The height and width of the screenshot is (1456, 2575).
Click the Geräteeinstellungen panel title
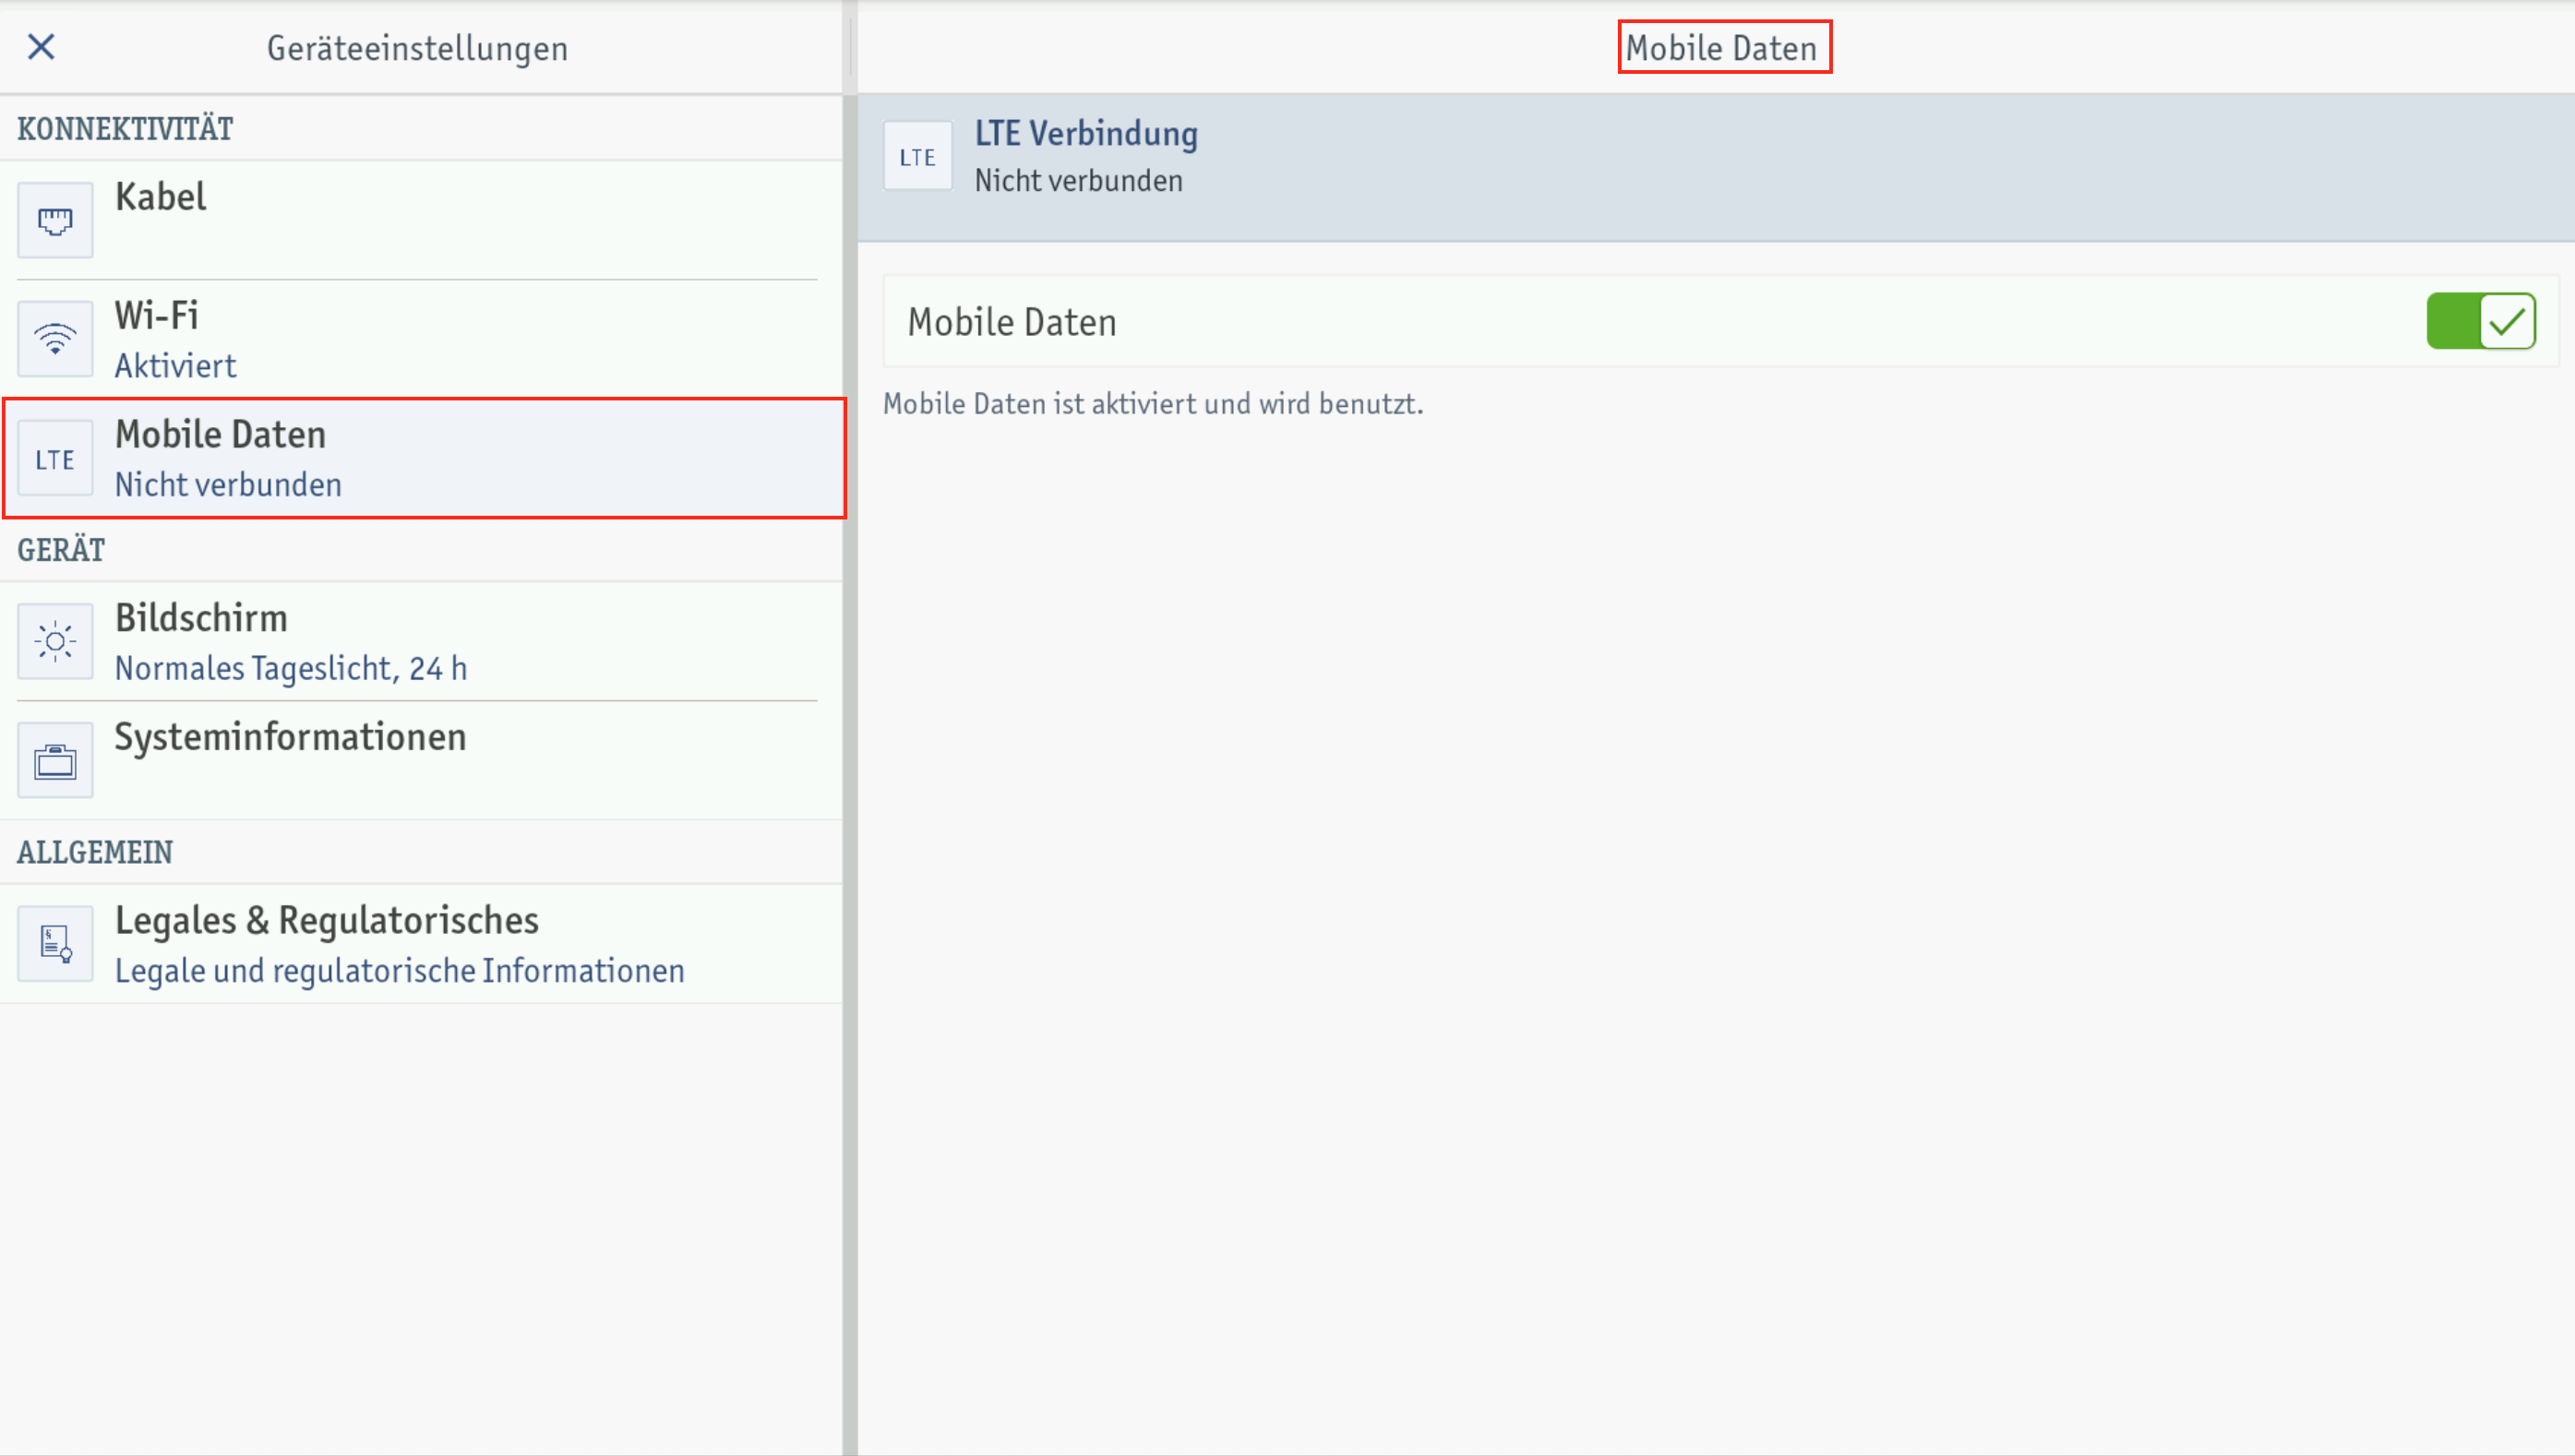point(417,49)
